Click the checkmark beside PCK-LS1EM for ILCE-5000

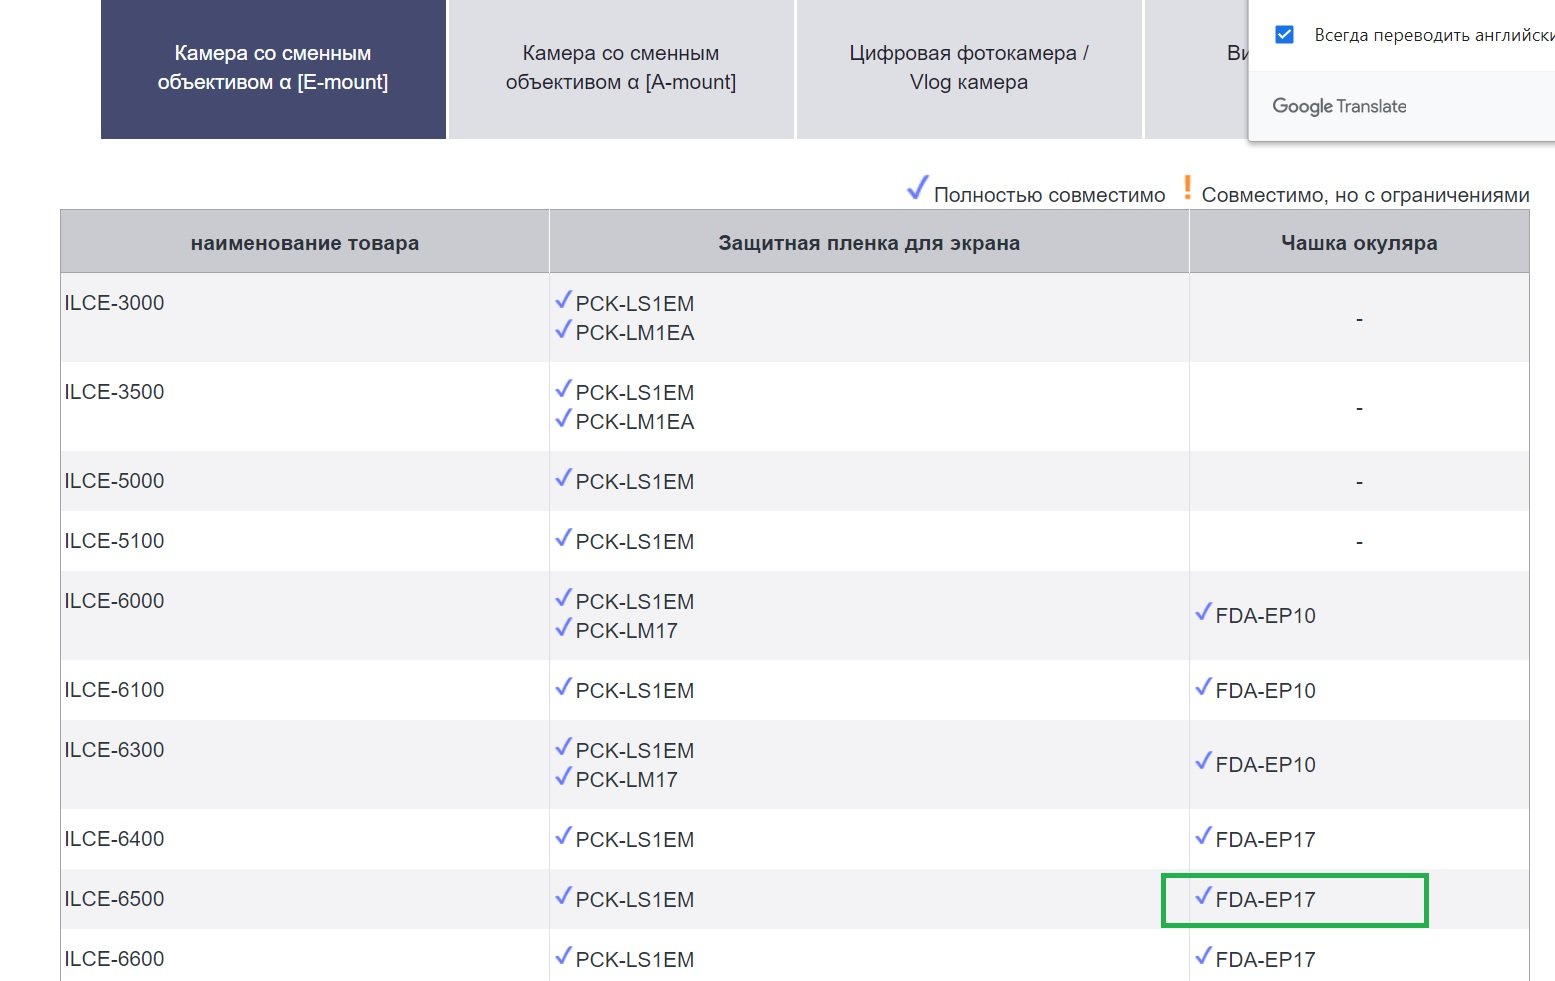point(564,478)
